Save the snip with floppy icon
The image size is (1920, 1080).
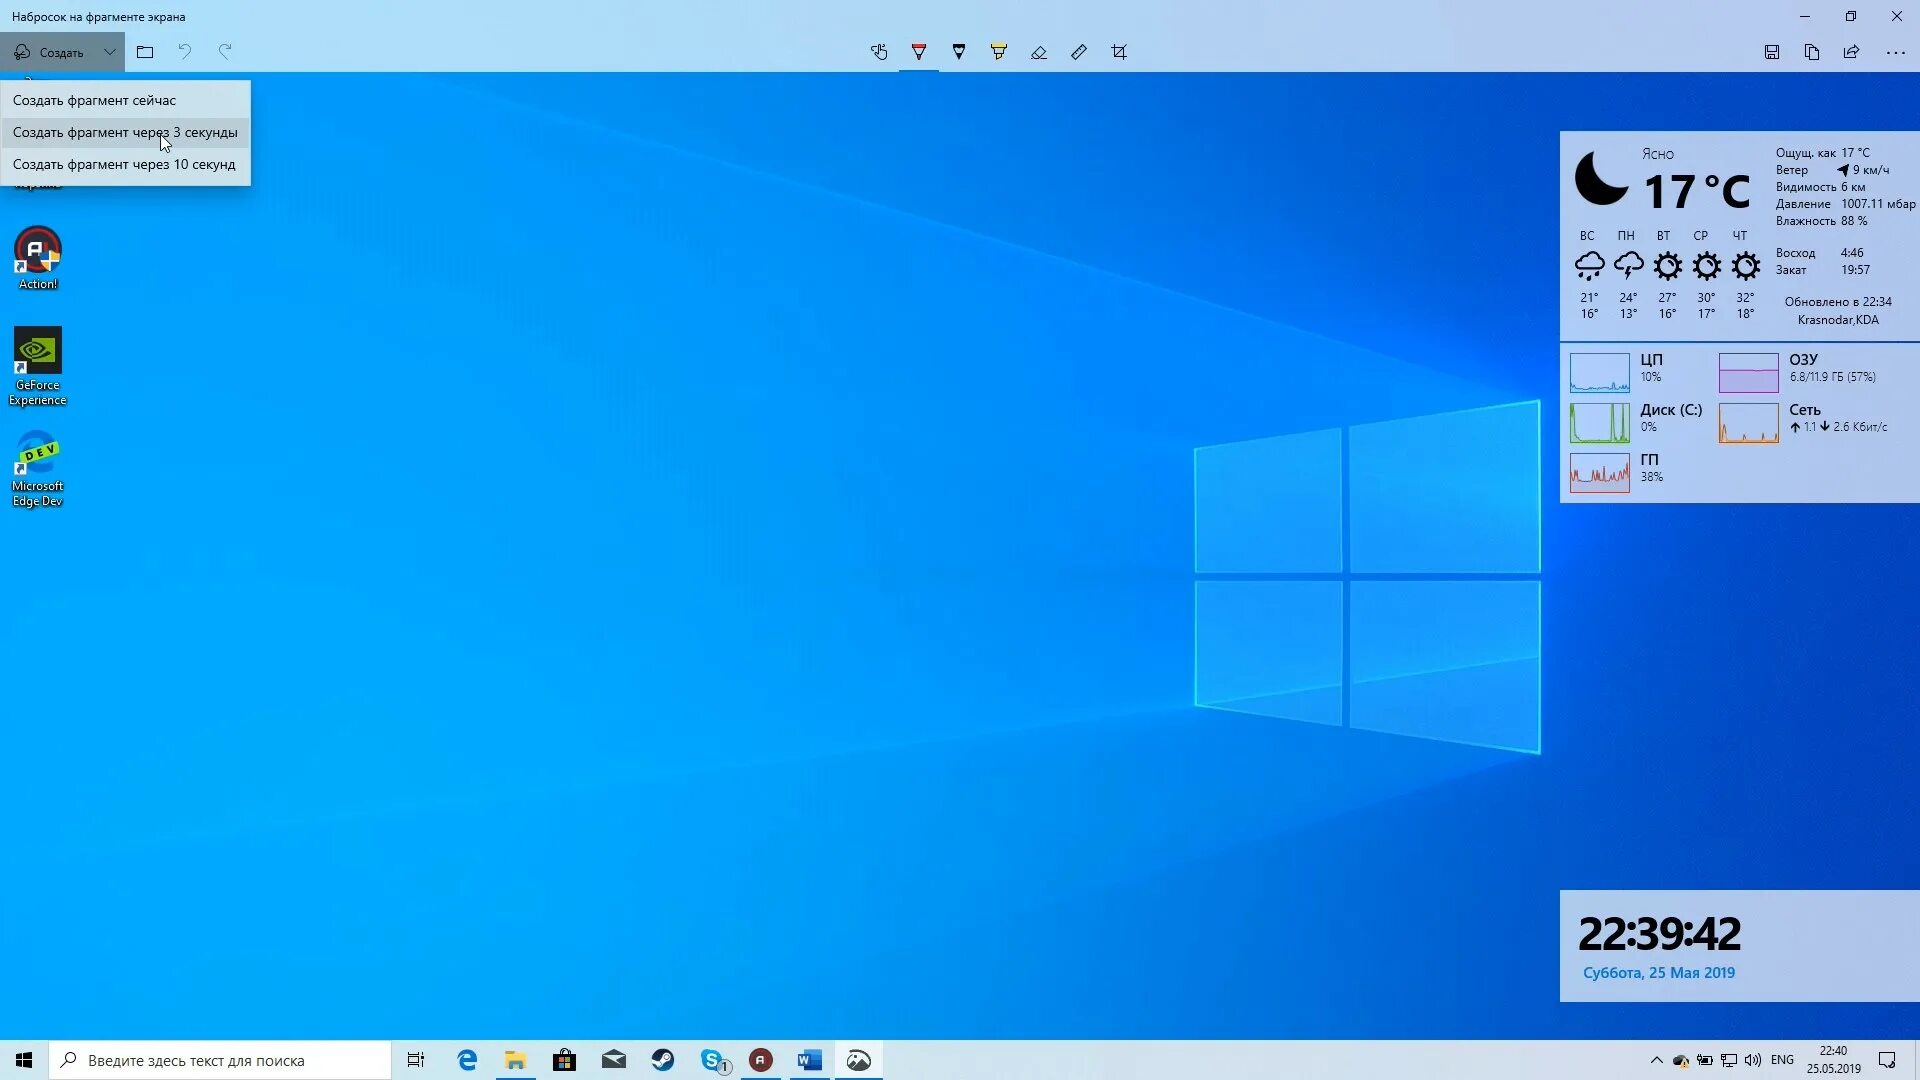(1772, 52)
